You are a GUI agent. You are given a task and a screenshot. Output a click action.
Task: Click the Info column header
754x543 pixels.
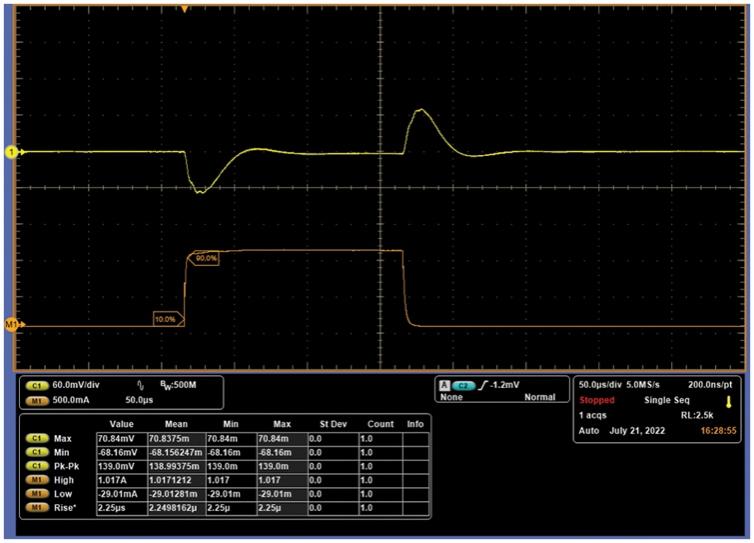pos(413,424)
